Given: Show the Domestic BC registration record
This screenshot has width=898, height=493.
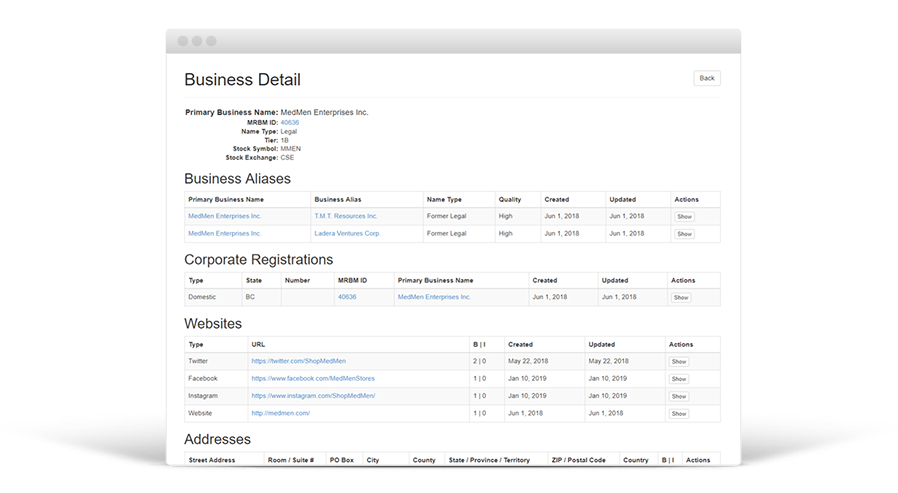Looking at the screenshot, I should 681,298.
